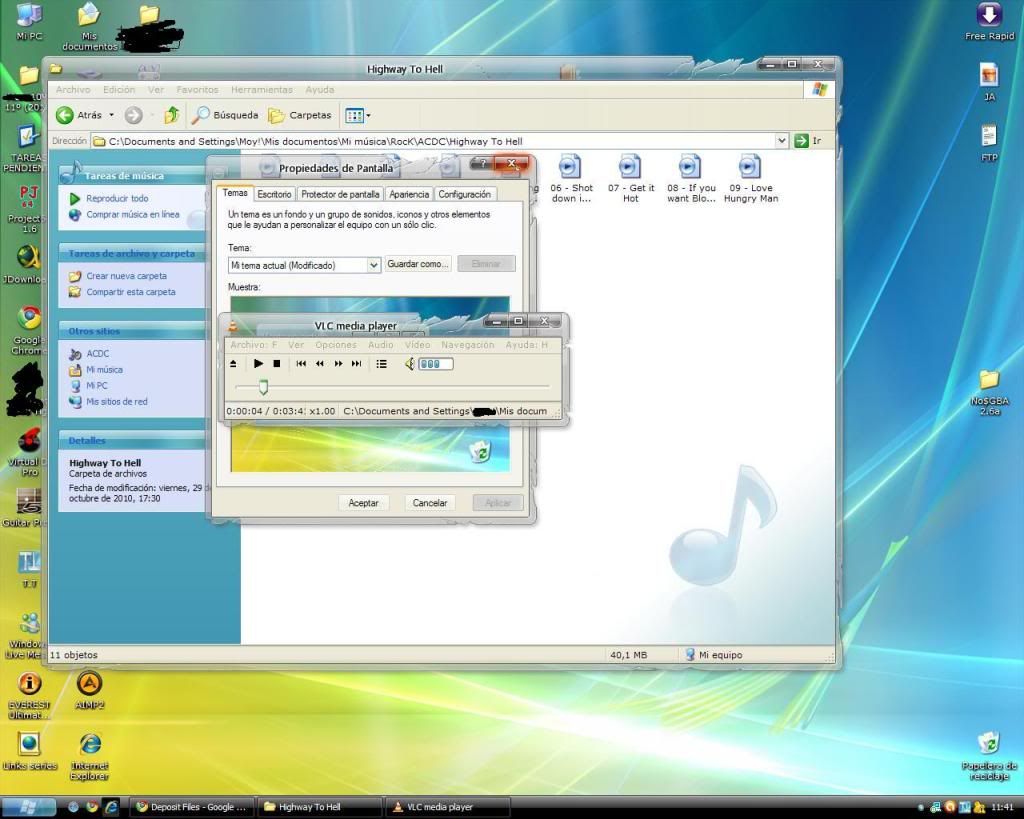Image resolution: width=1024 pixels, height=819 pixels.
Task: Click the Papelera de reciclaje icon
Action: pos(989,756)
